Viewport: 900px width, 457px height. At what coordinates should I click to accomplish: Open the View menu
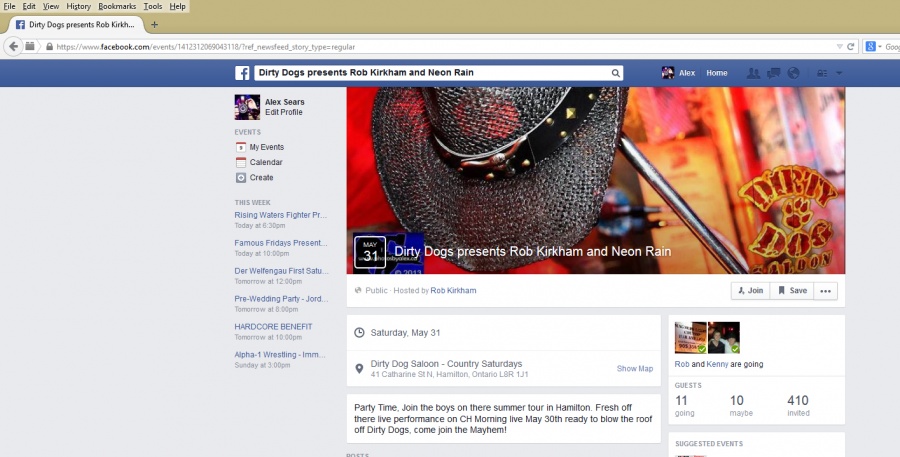[51, 6]
